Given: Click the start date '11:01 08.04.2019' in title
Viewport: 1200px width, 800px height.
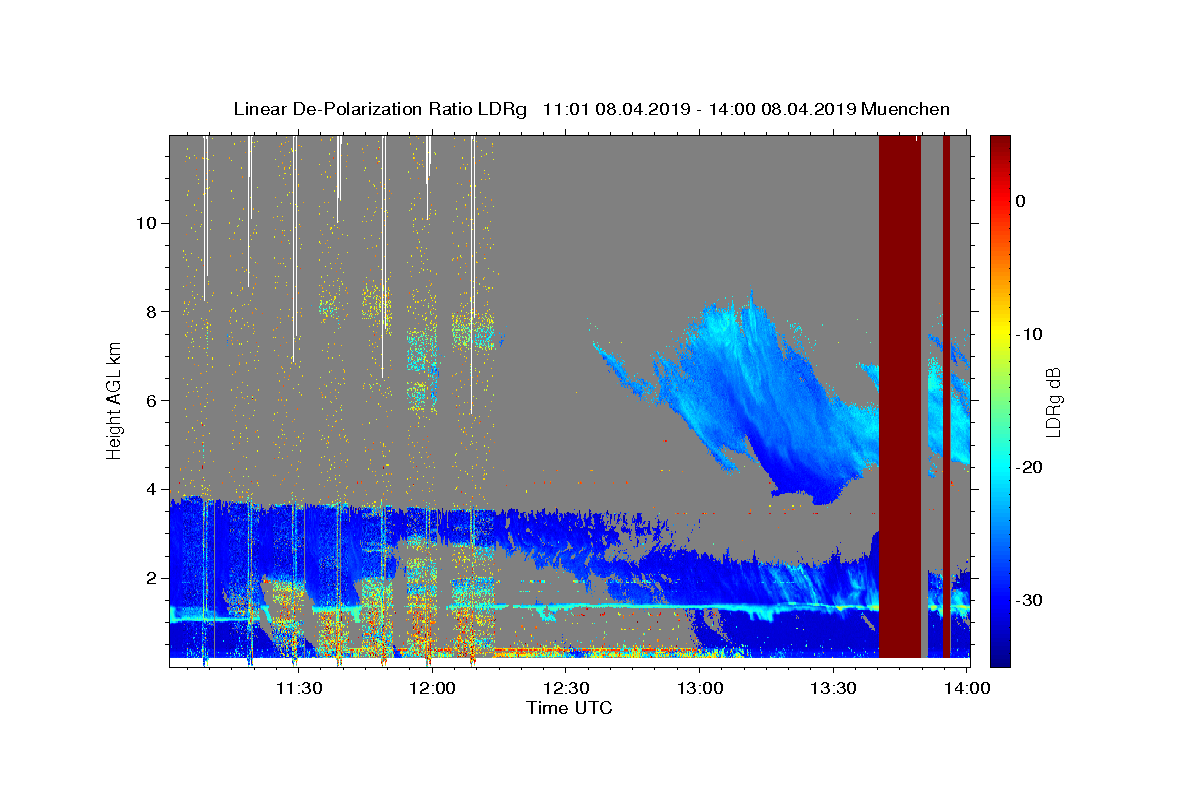Looking at the screenshot, I should point(616,109).
